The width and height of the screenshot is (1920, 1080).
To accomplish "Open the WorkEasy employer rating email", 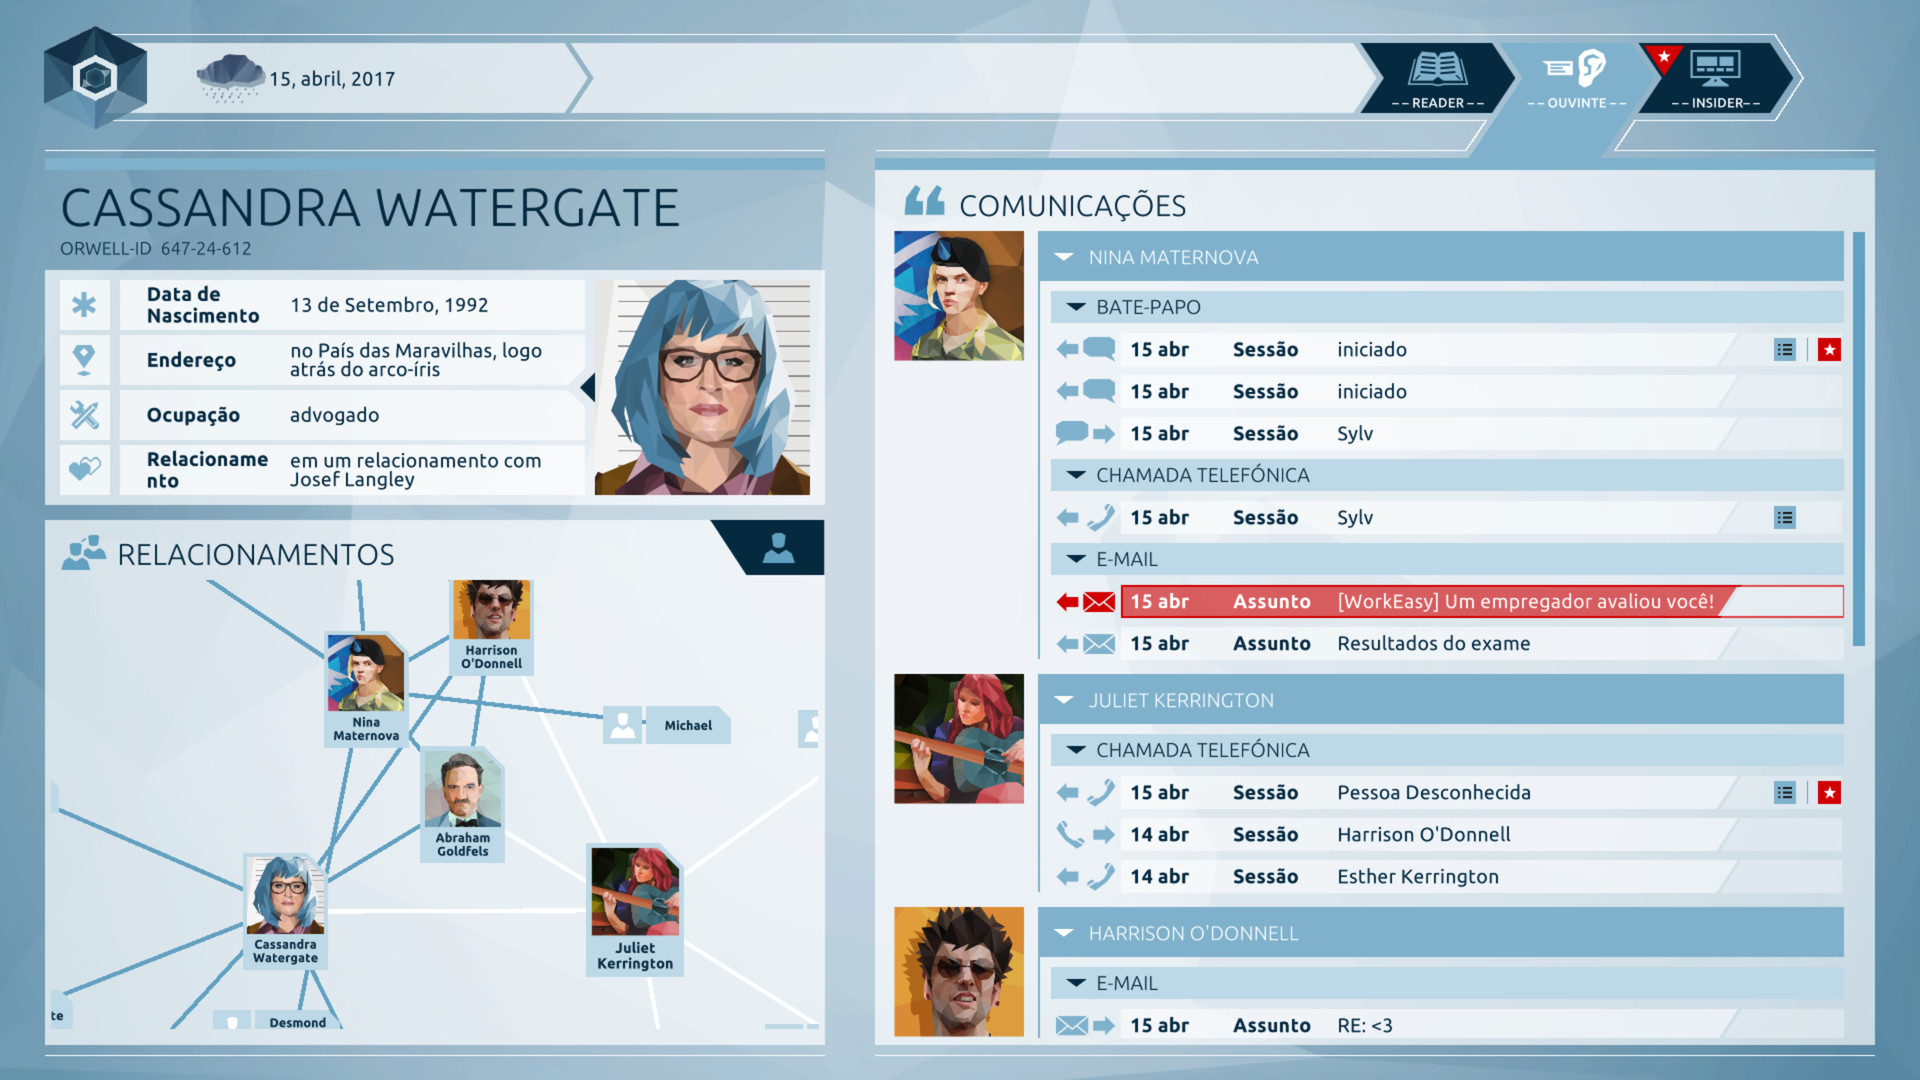I will (1481, 601).
